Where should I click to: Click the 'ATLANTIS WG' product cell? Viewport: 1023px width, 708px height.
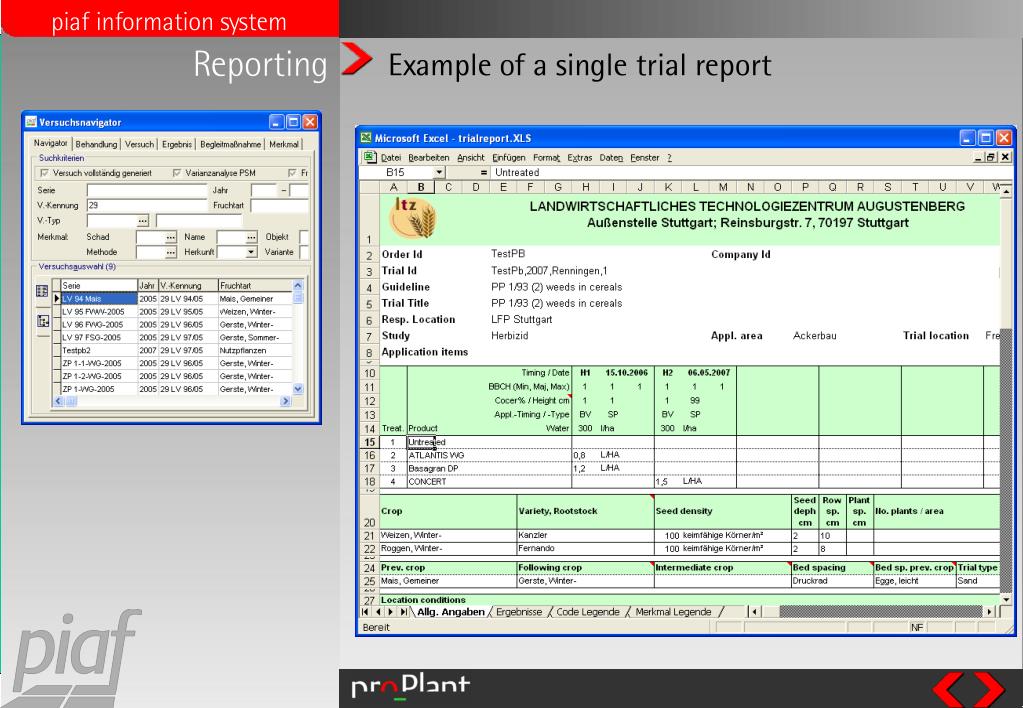click(x=489, y=455)
